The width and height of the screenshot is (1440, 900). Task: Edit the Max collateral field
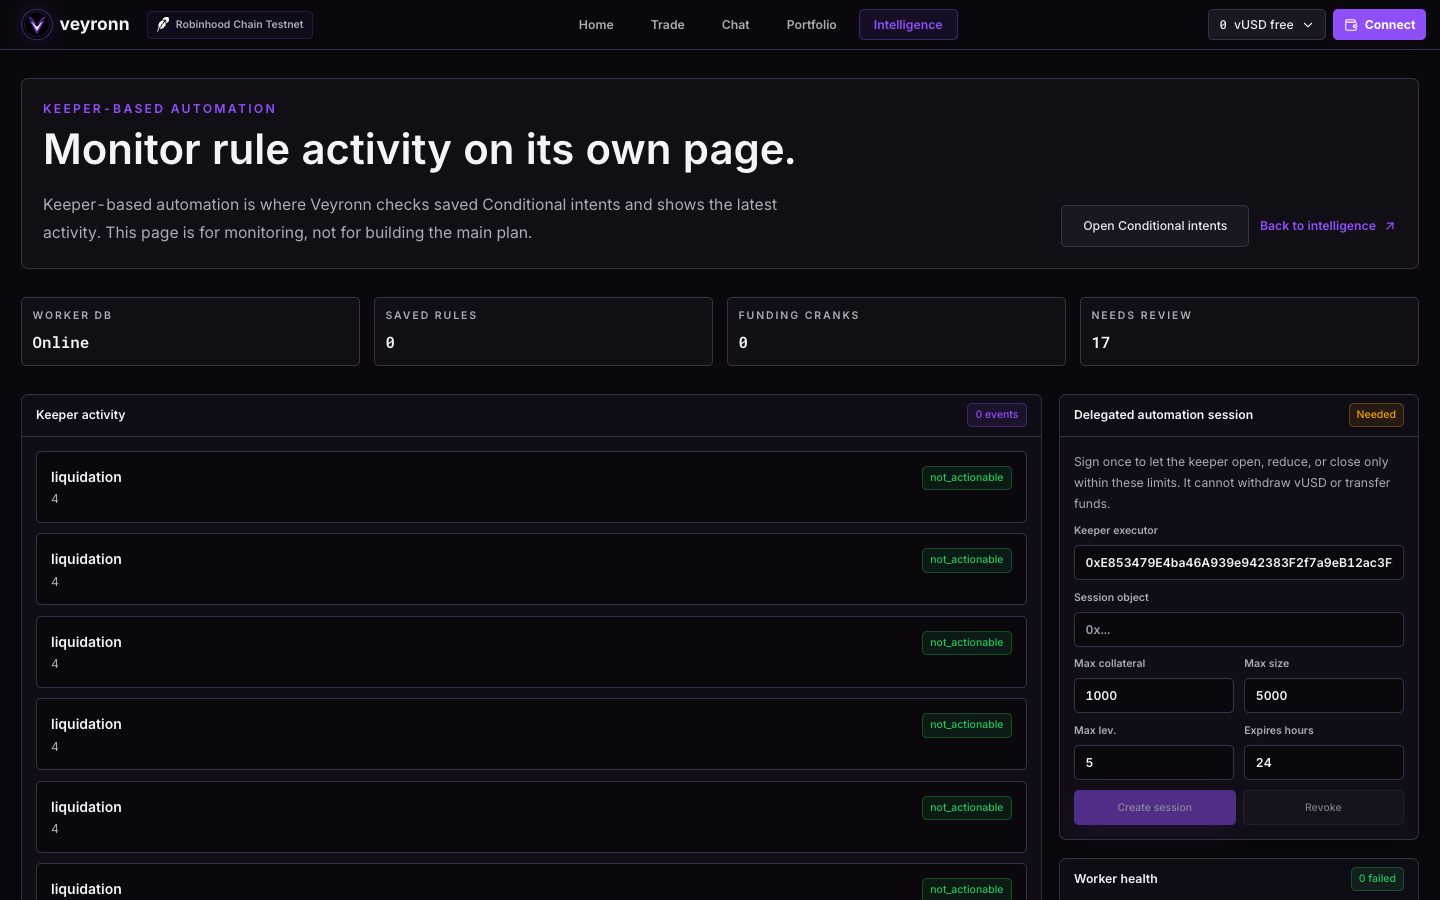click(x=1154, y=696)
